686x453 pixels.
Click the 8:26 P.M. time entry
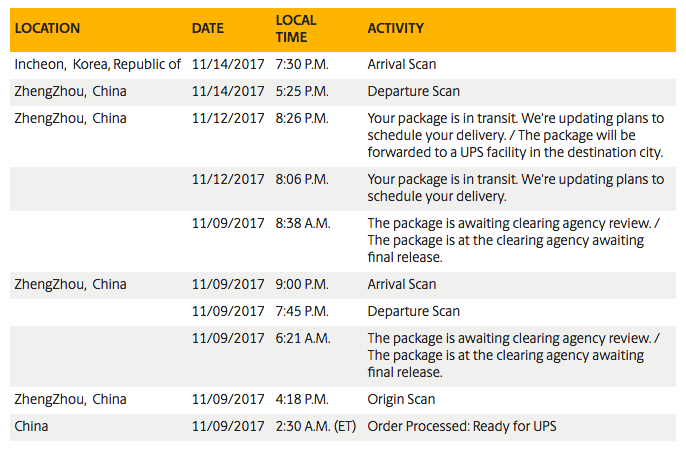(x=302, y=118)
